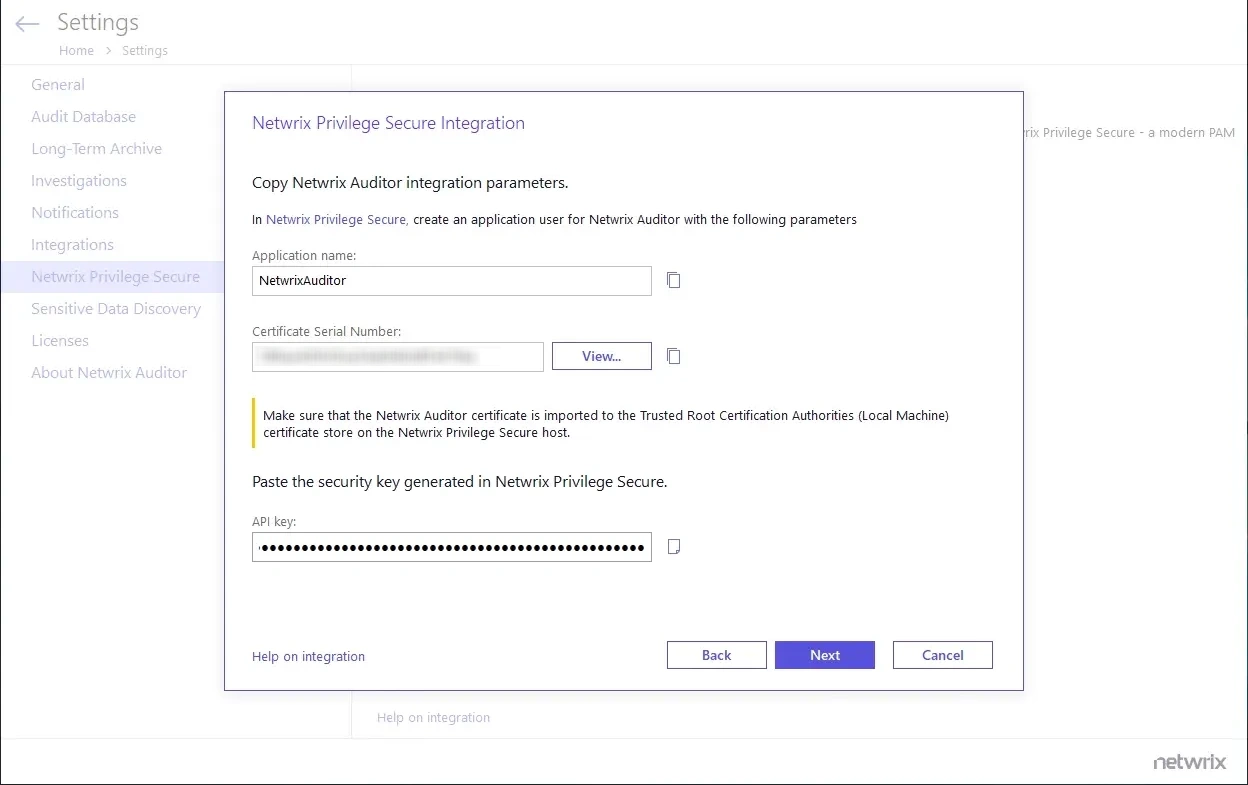Switch to the Sensitive Data Discovery section
1248x785 pixels.
point(116,308)
